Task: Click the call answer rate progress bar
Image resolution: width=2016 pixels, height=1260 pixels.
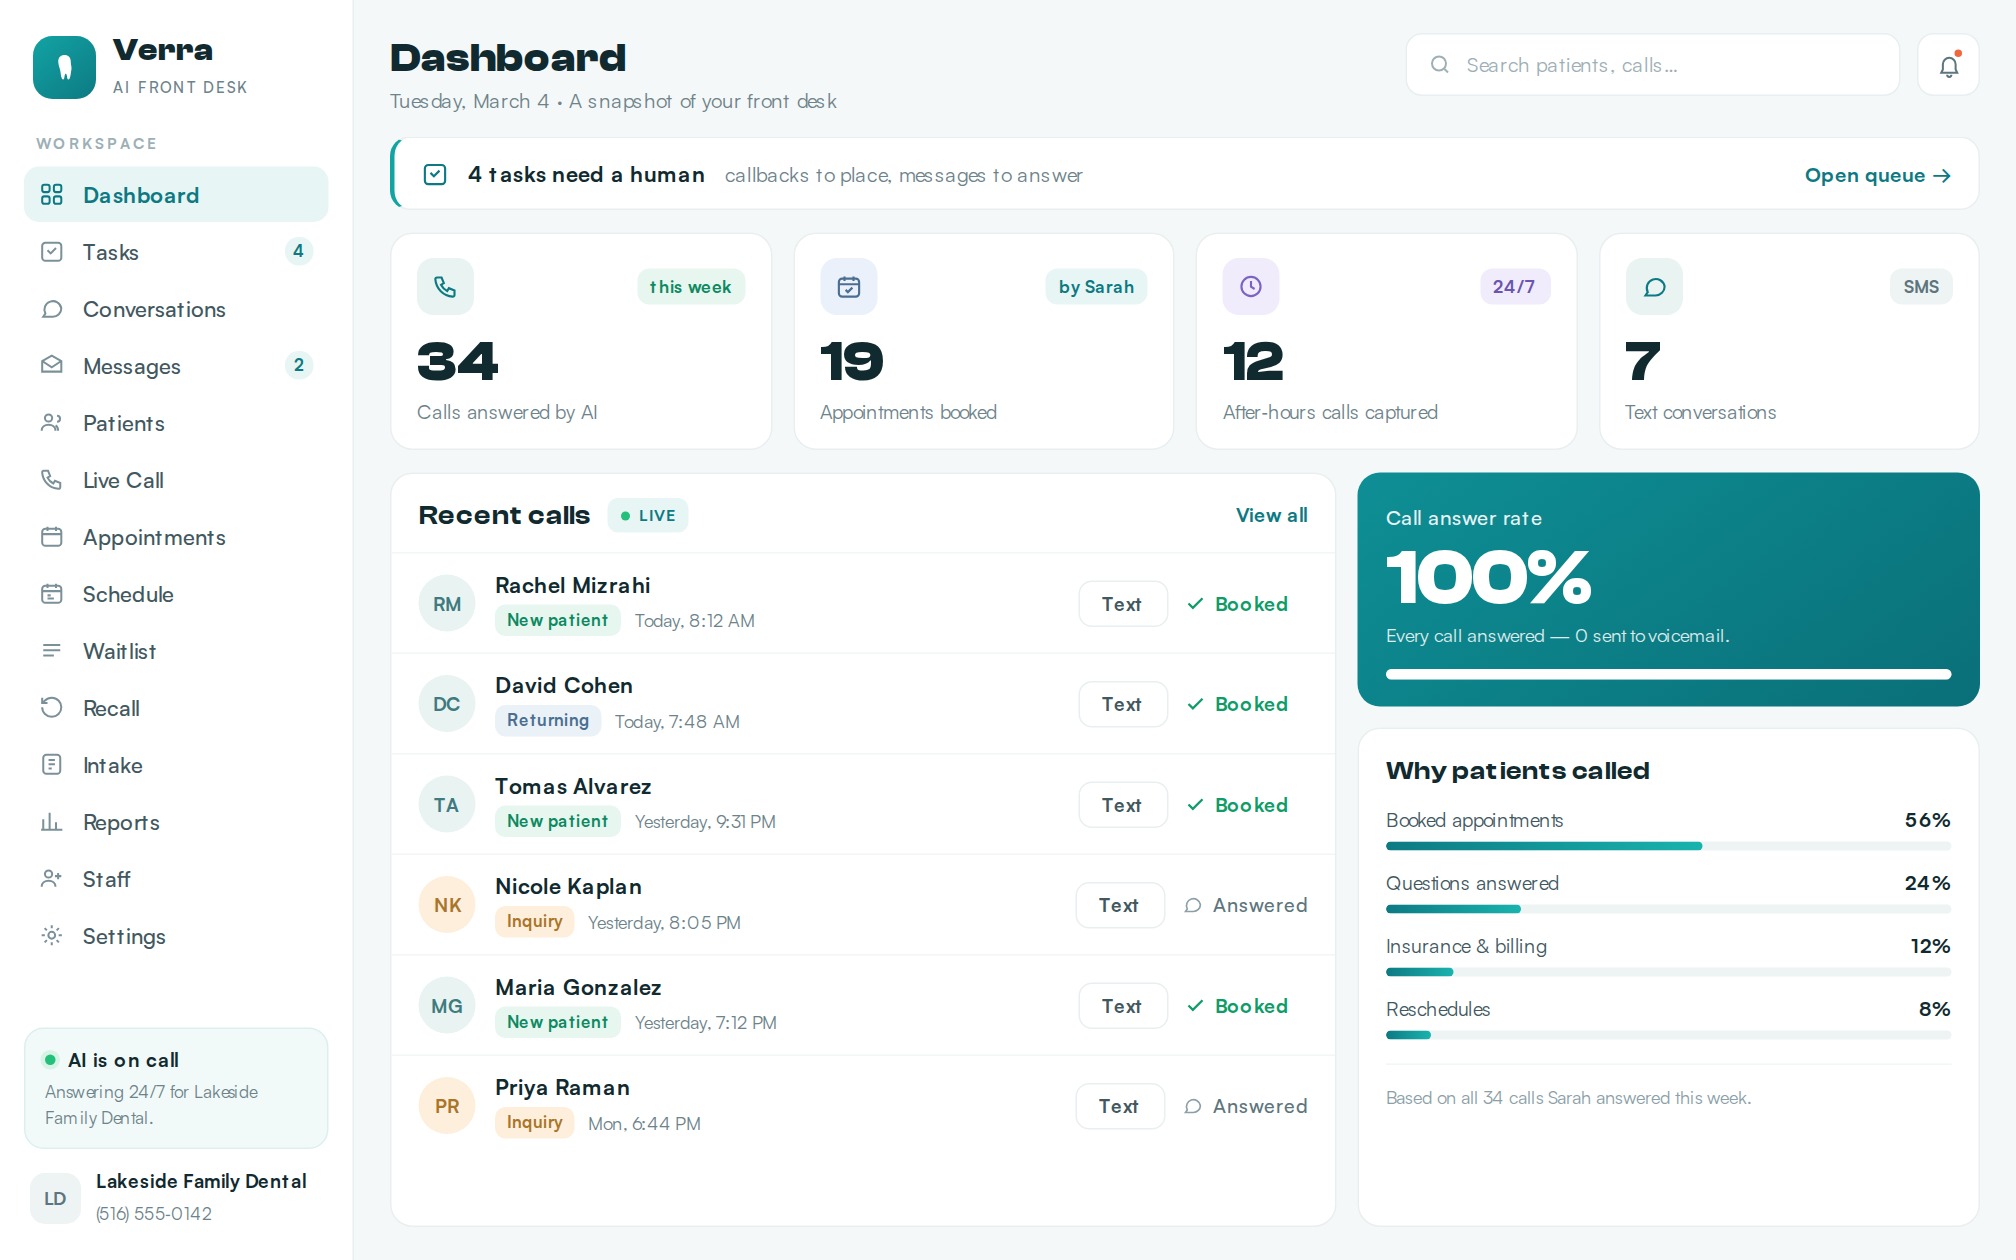Action: pyautogui.click(x=1668, y=674)
